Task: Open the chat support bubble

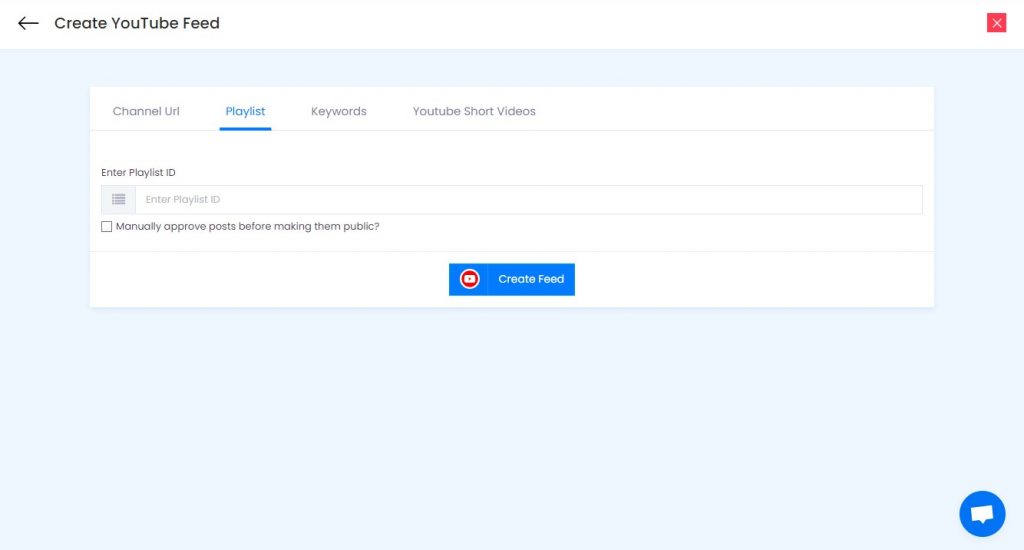Action: (982, 513)
